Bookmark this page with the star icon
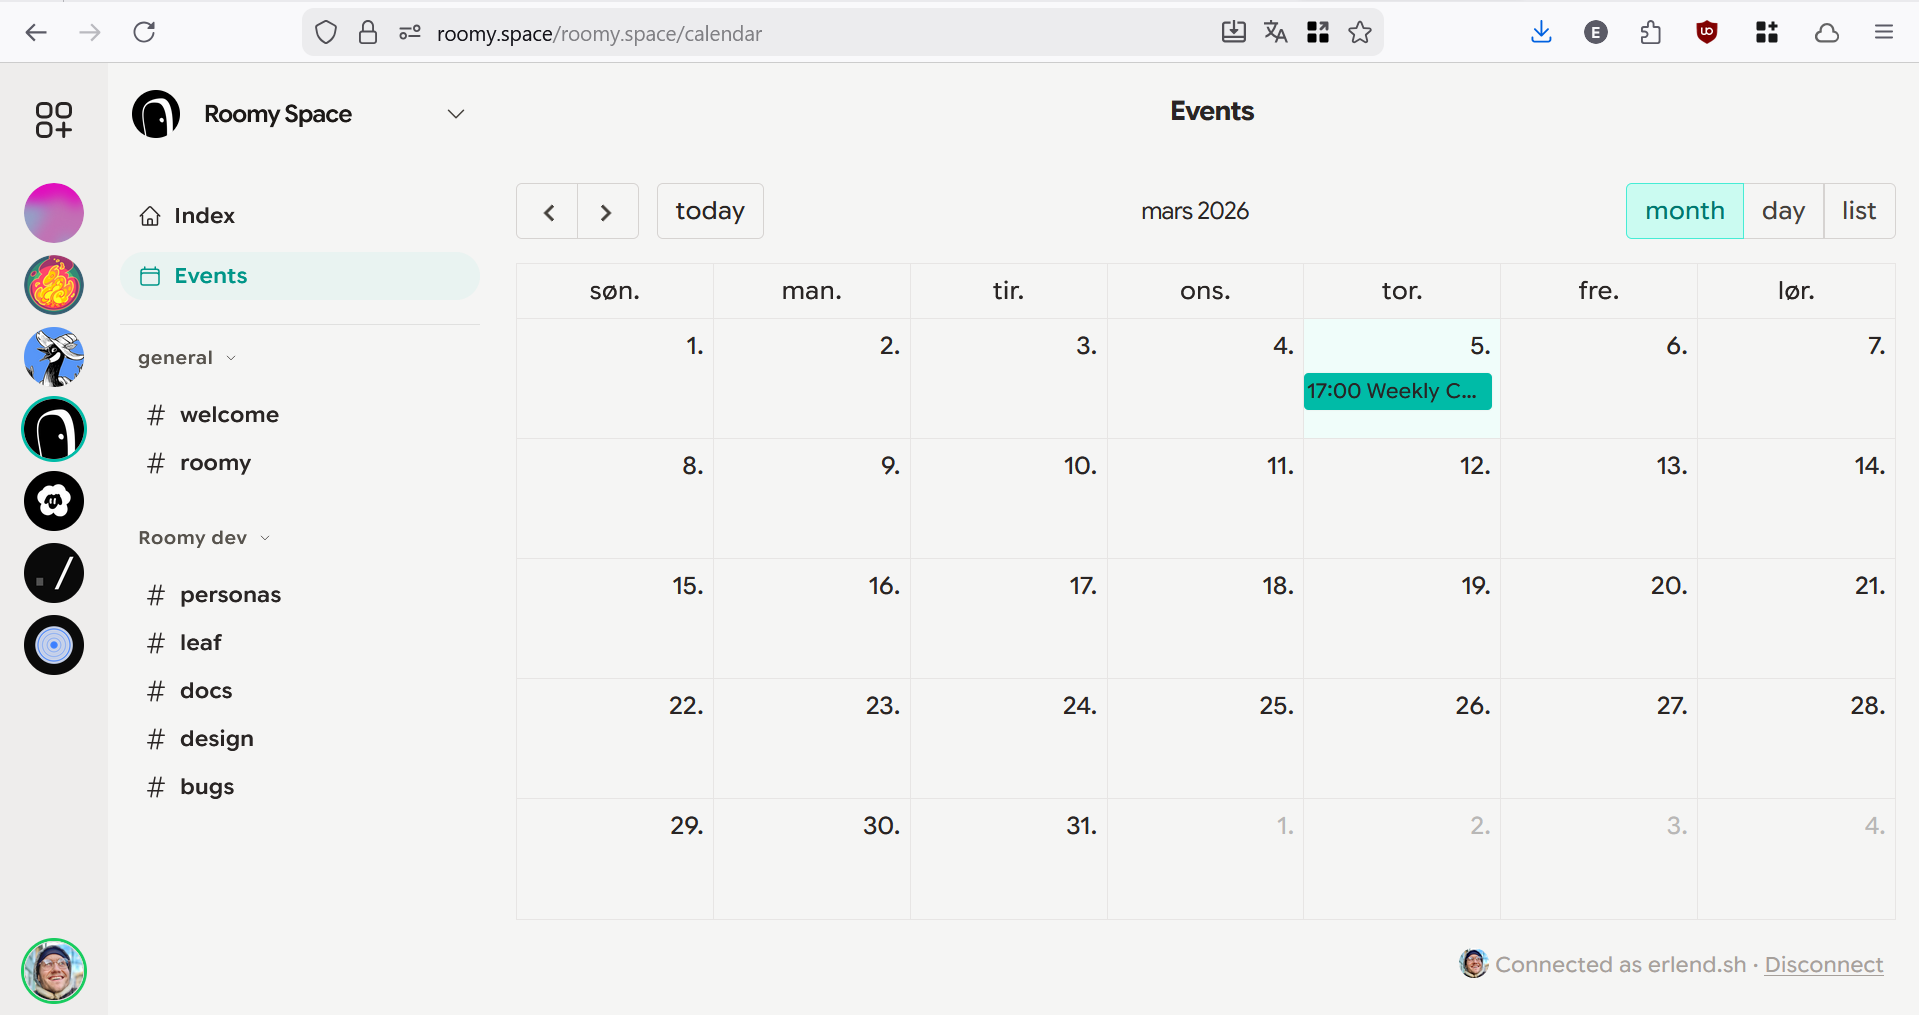1919x1015 pixels. [x=1360, y=33]
